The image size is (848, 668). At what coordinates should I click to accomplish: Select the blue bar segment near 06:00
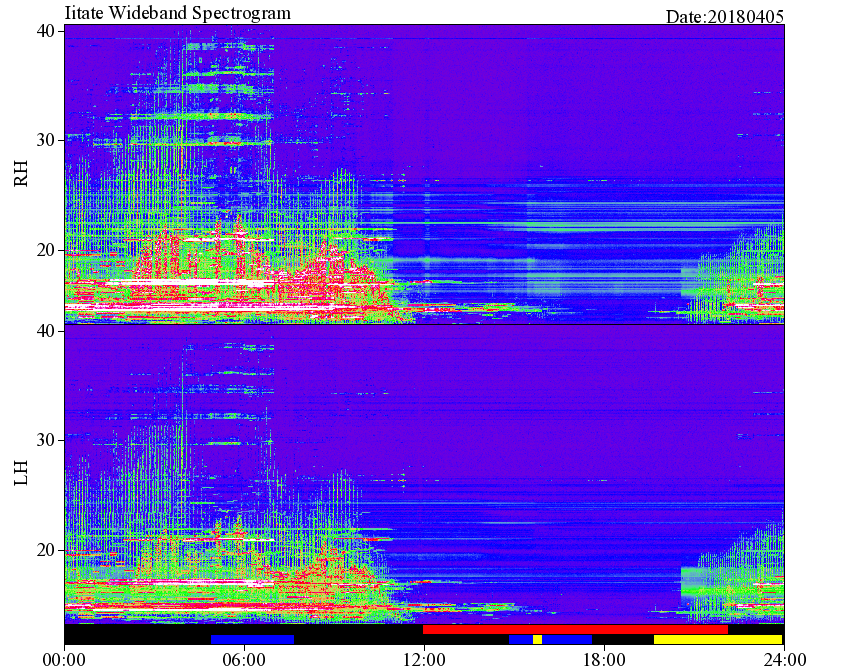[x=252, y=639]
